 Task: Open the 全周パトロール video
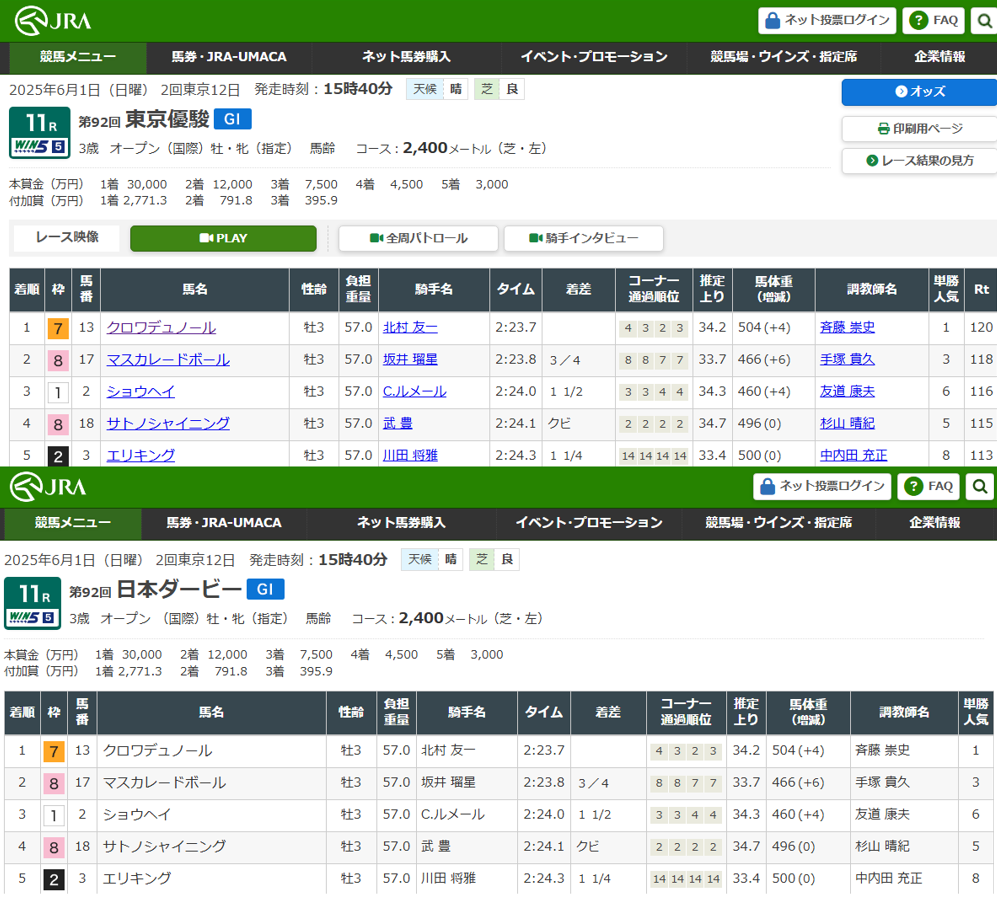(418, 238)
